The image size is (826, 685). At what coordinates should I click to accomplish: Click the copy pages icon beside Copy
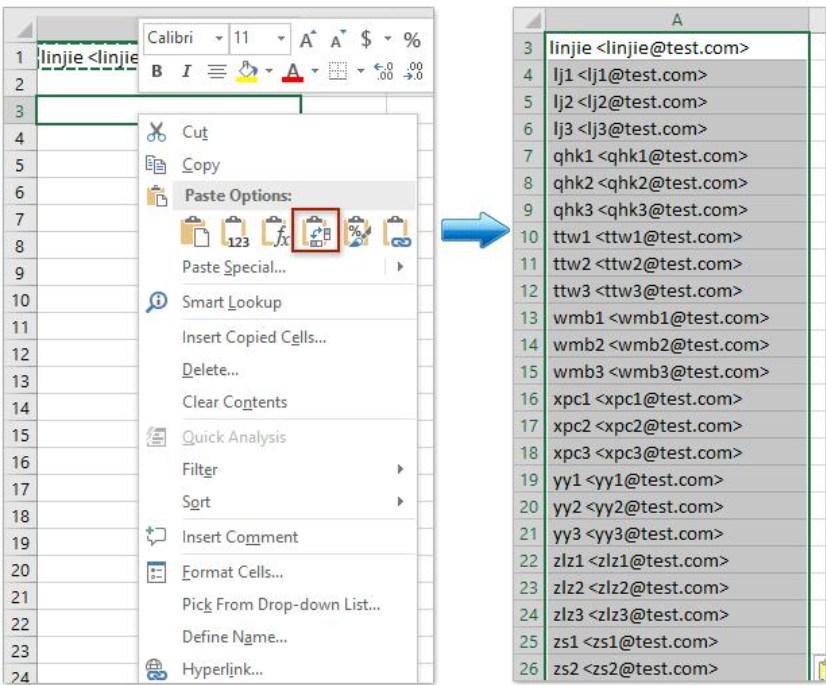pyautogui.click(x=156, y=164)
